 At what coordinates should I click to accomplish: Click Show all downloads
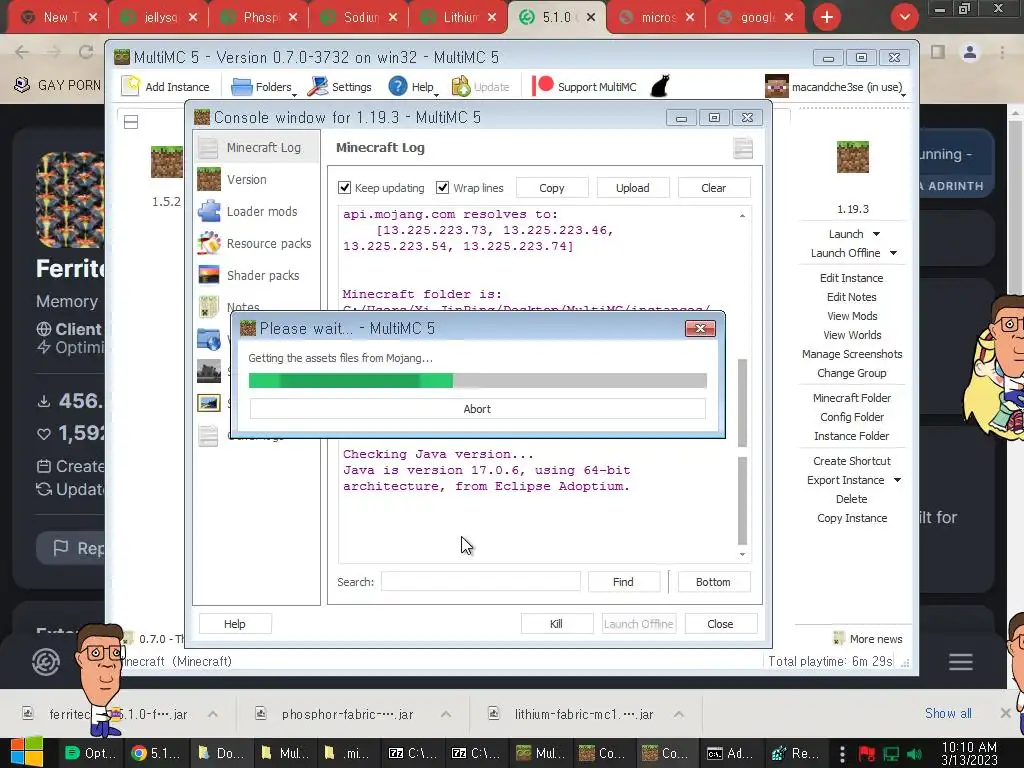pos(948,714)
